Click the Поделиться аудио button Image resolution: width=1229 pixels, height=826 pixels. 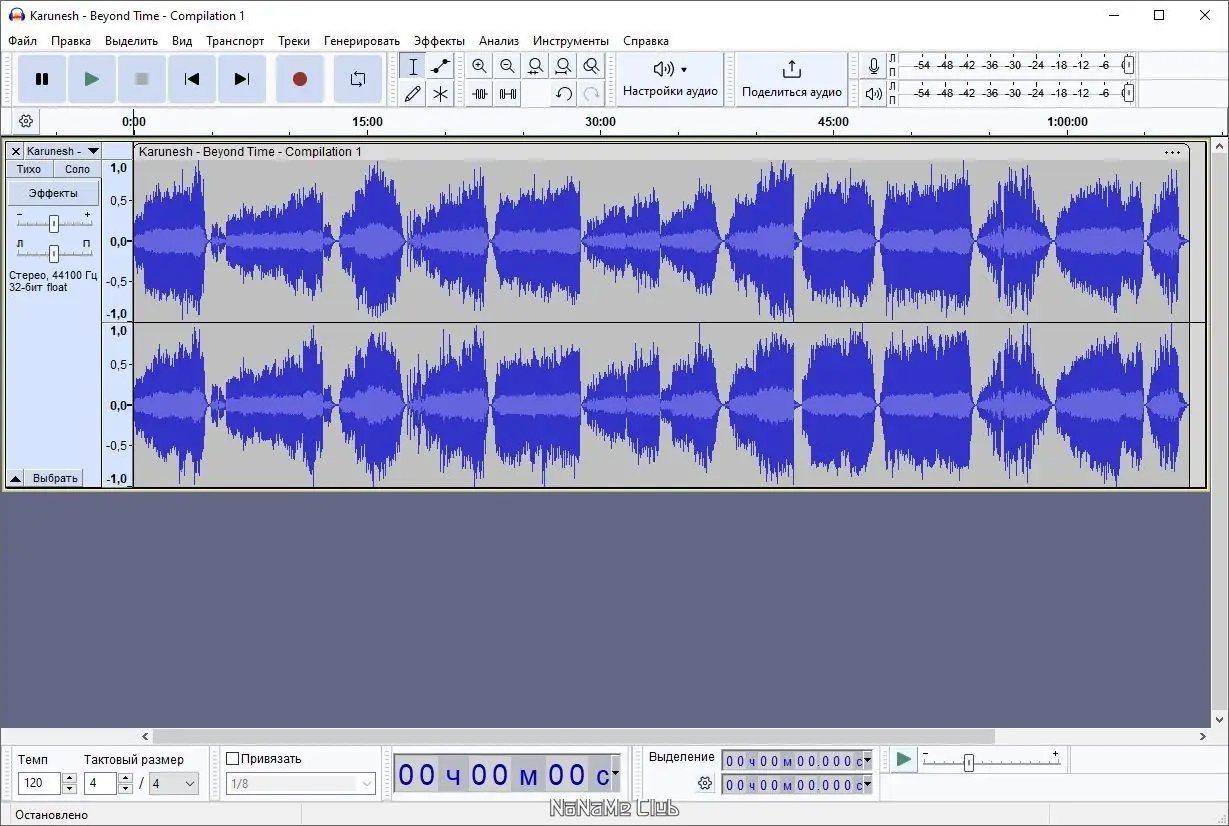[792, 79]
